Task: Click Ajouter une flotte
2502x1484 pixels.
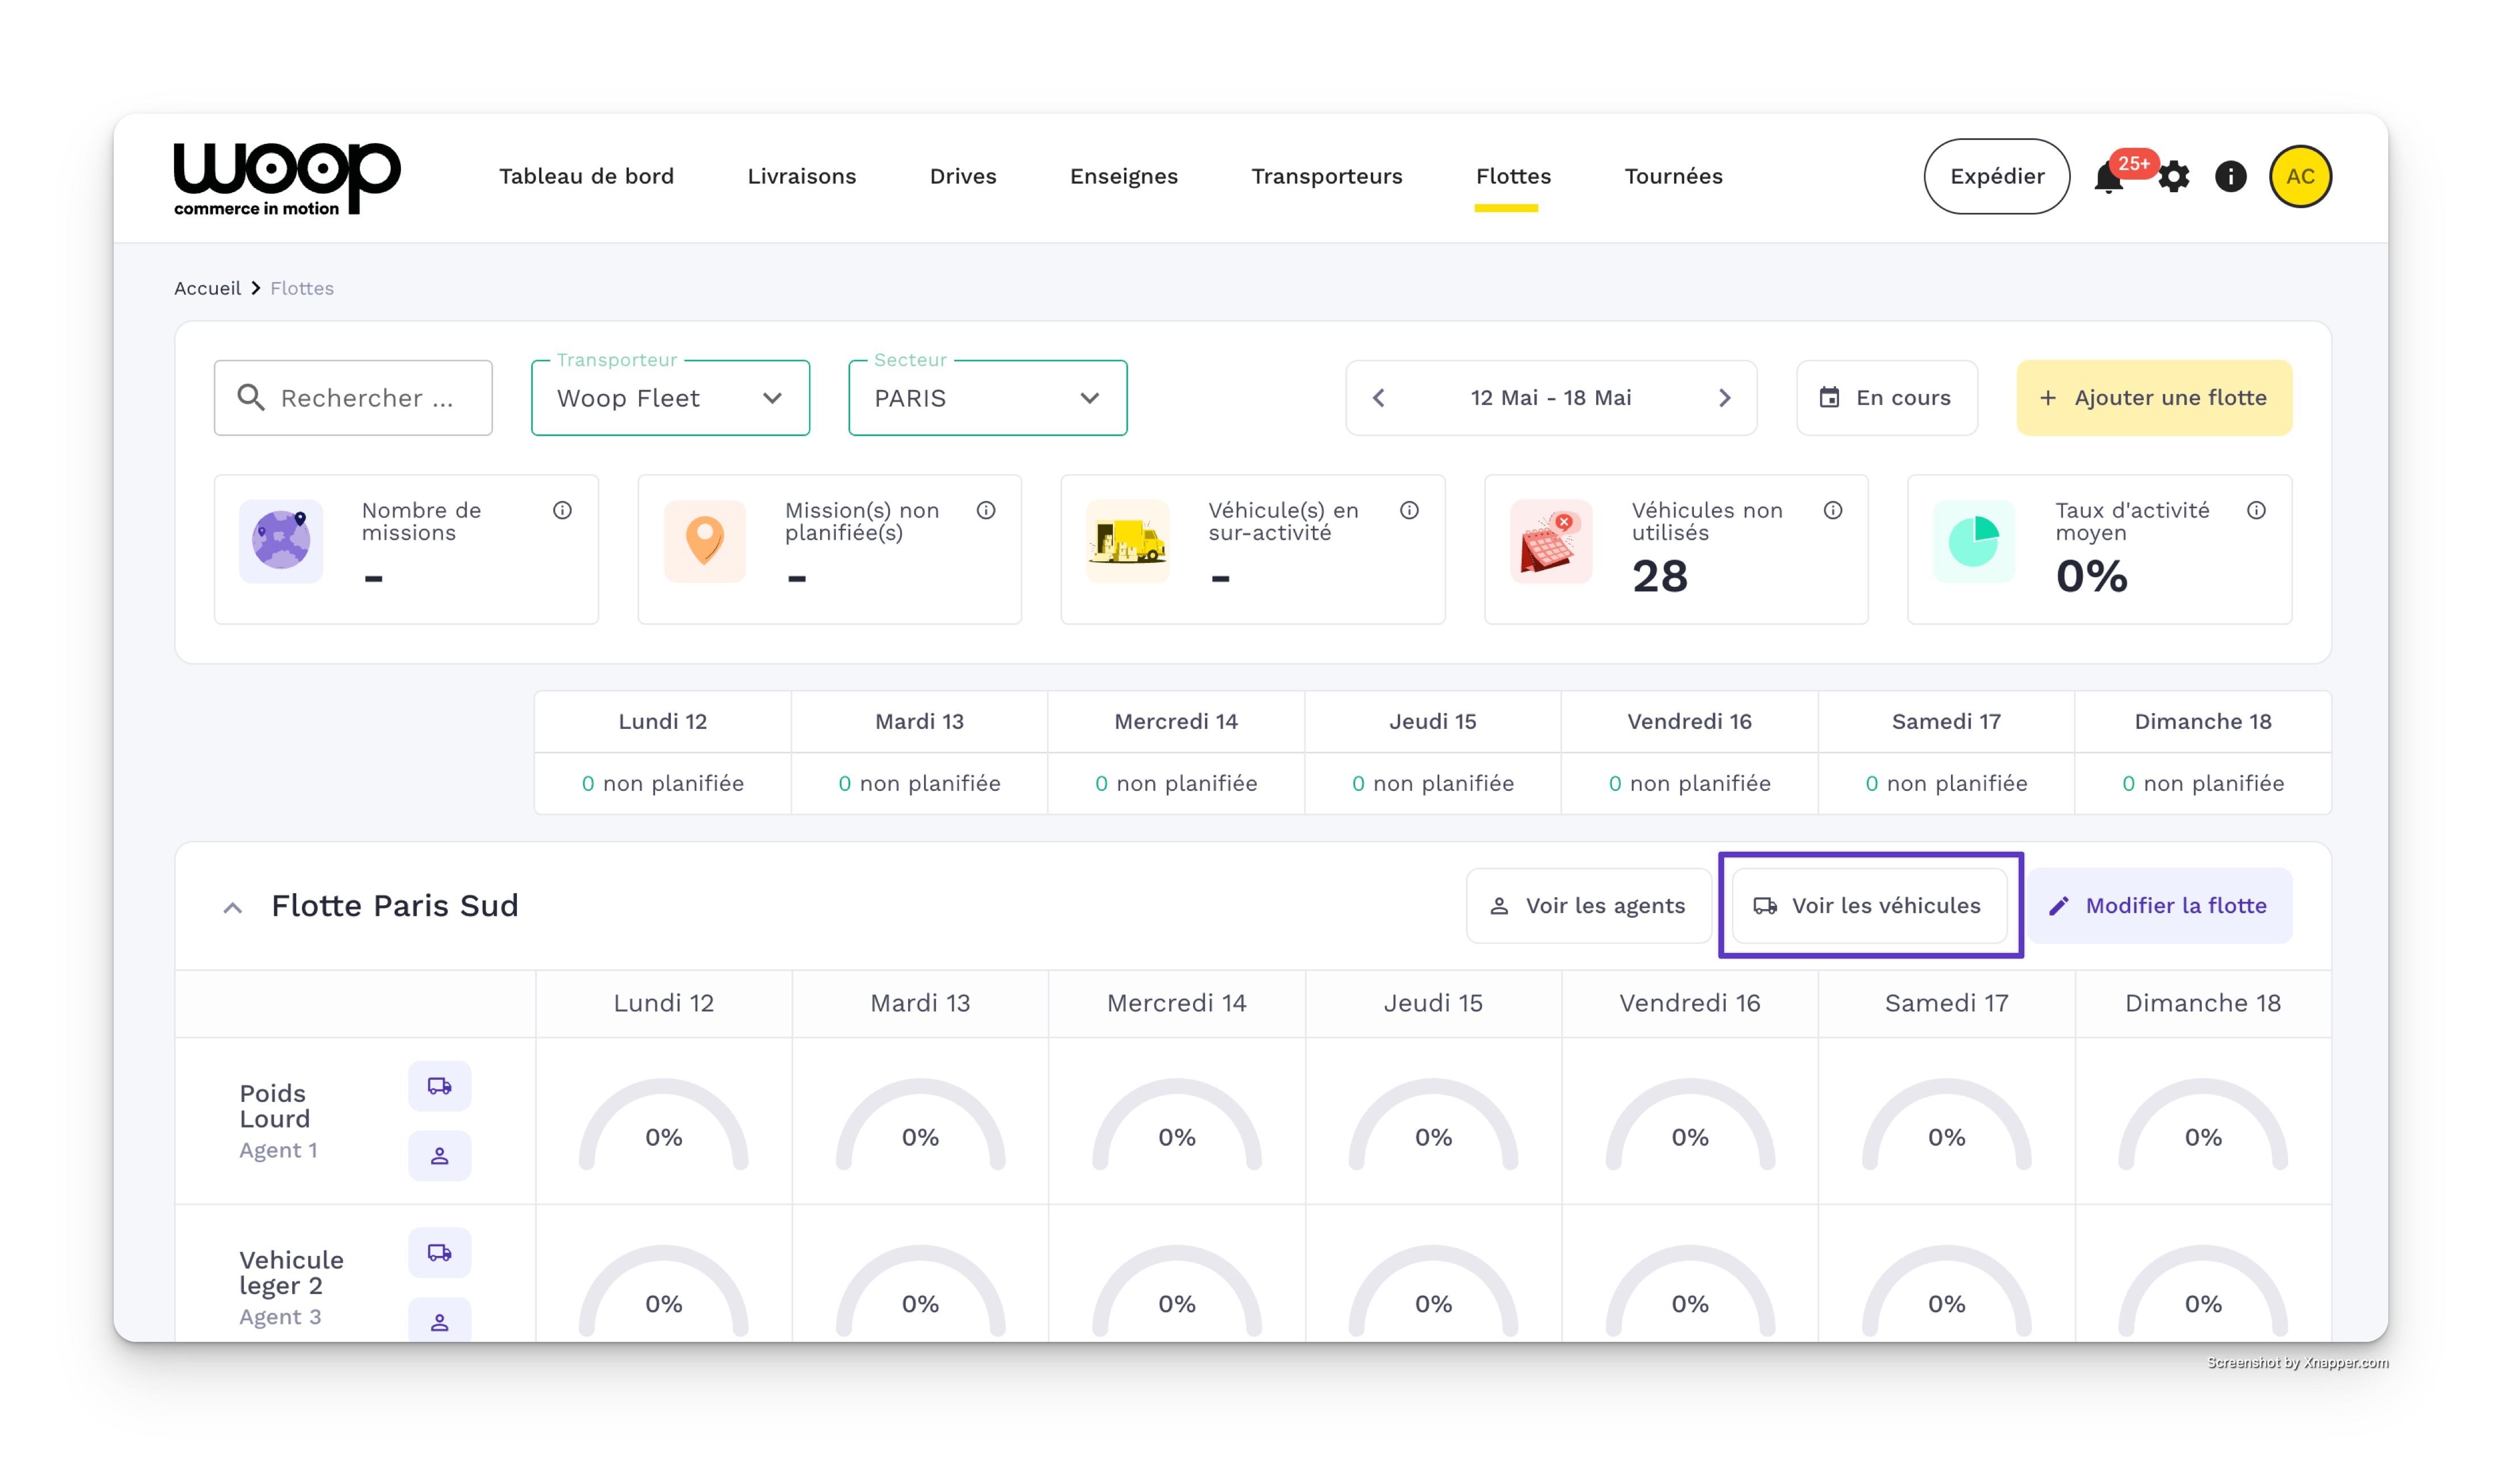Action: coord(2154,398)
